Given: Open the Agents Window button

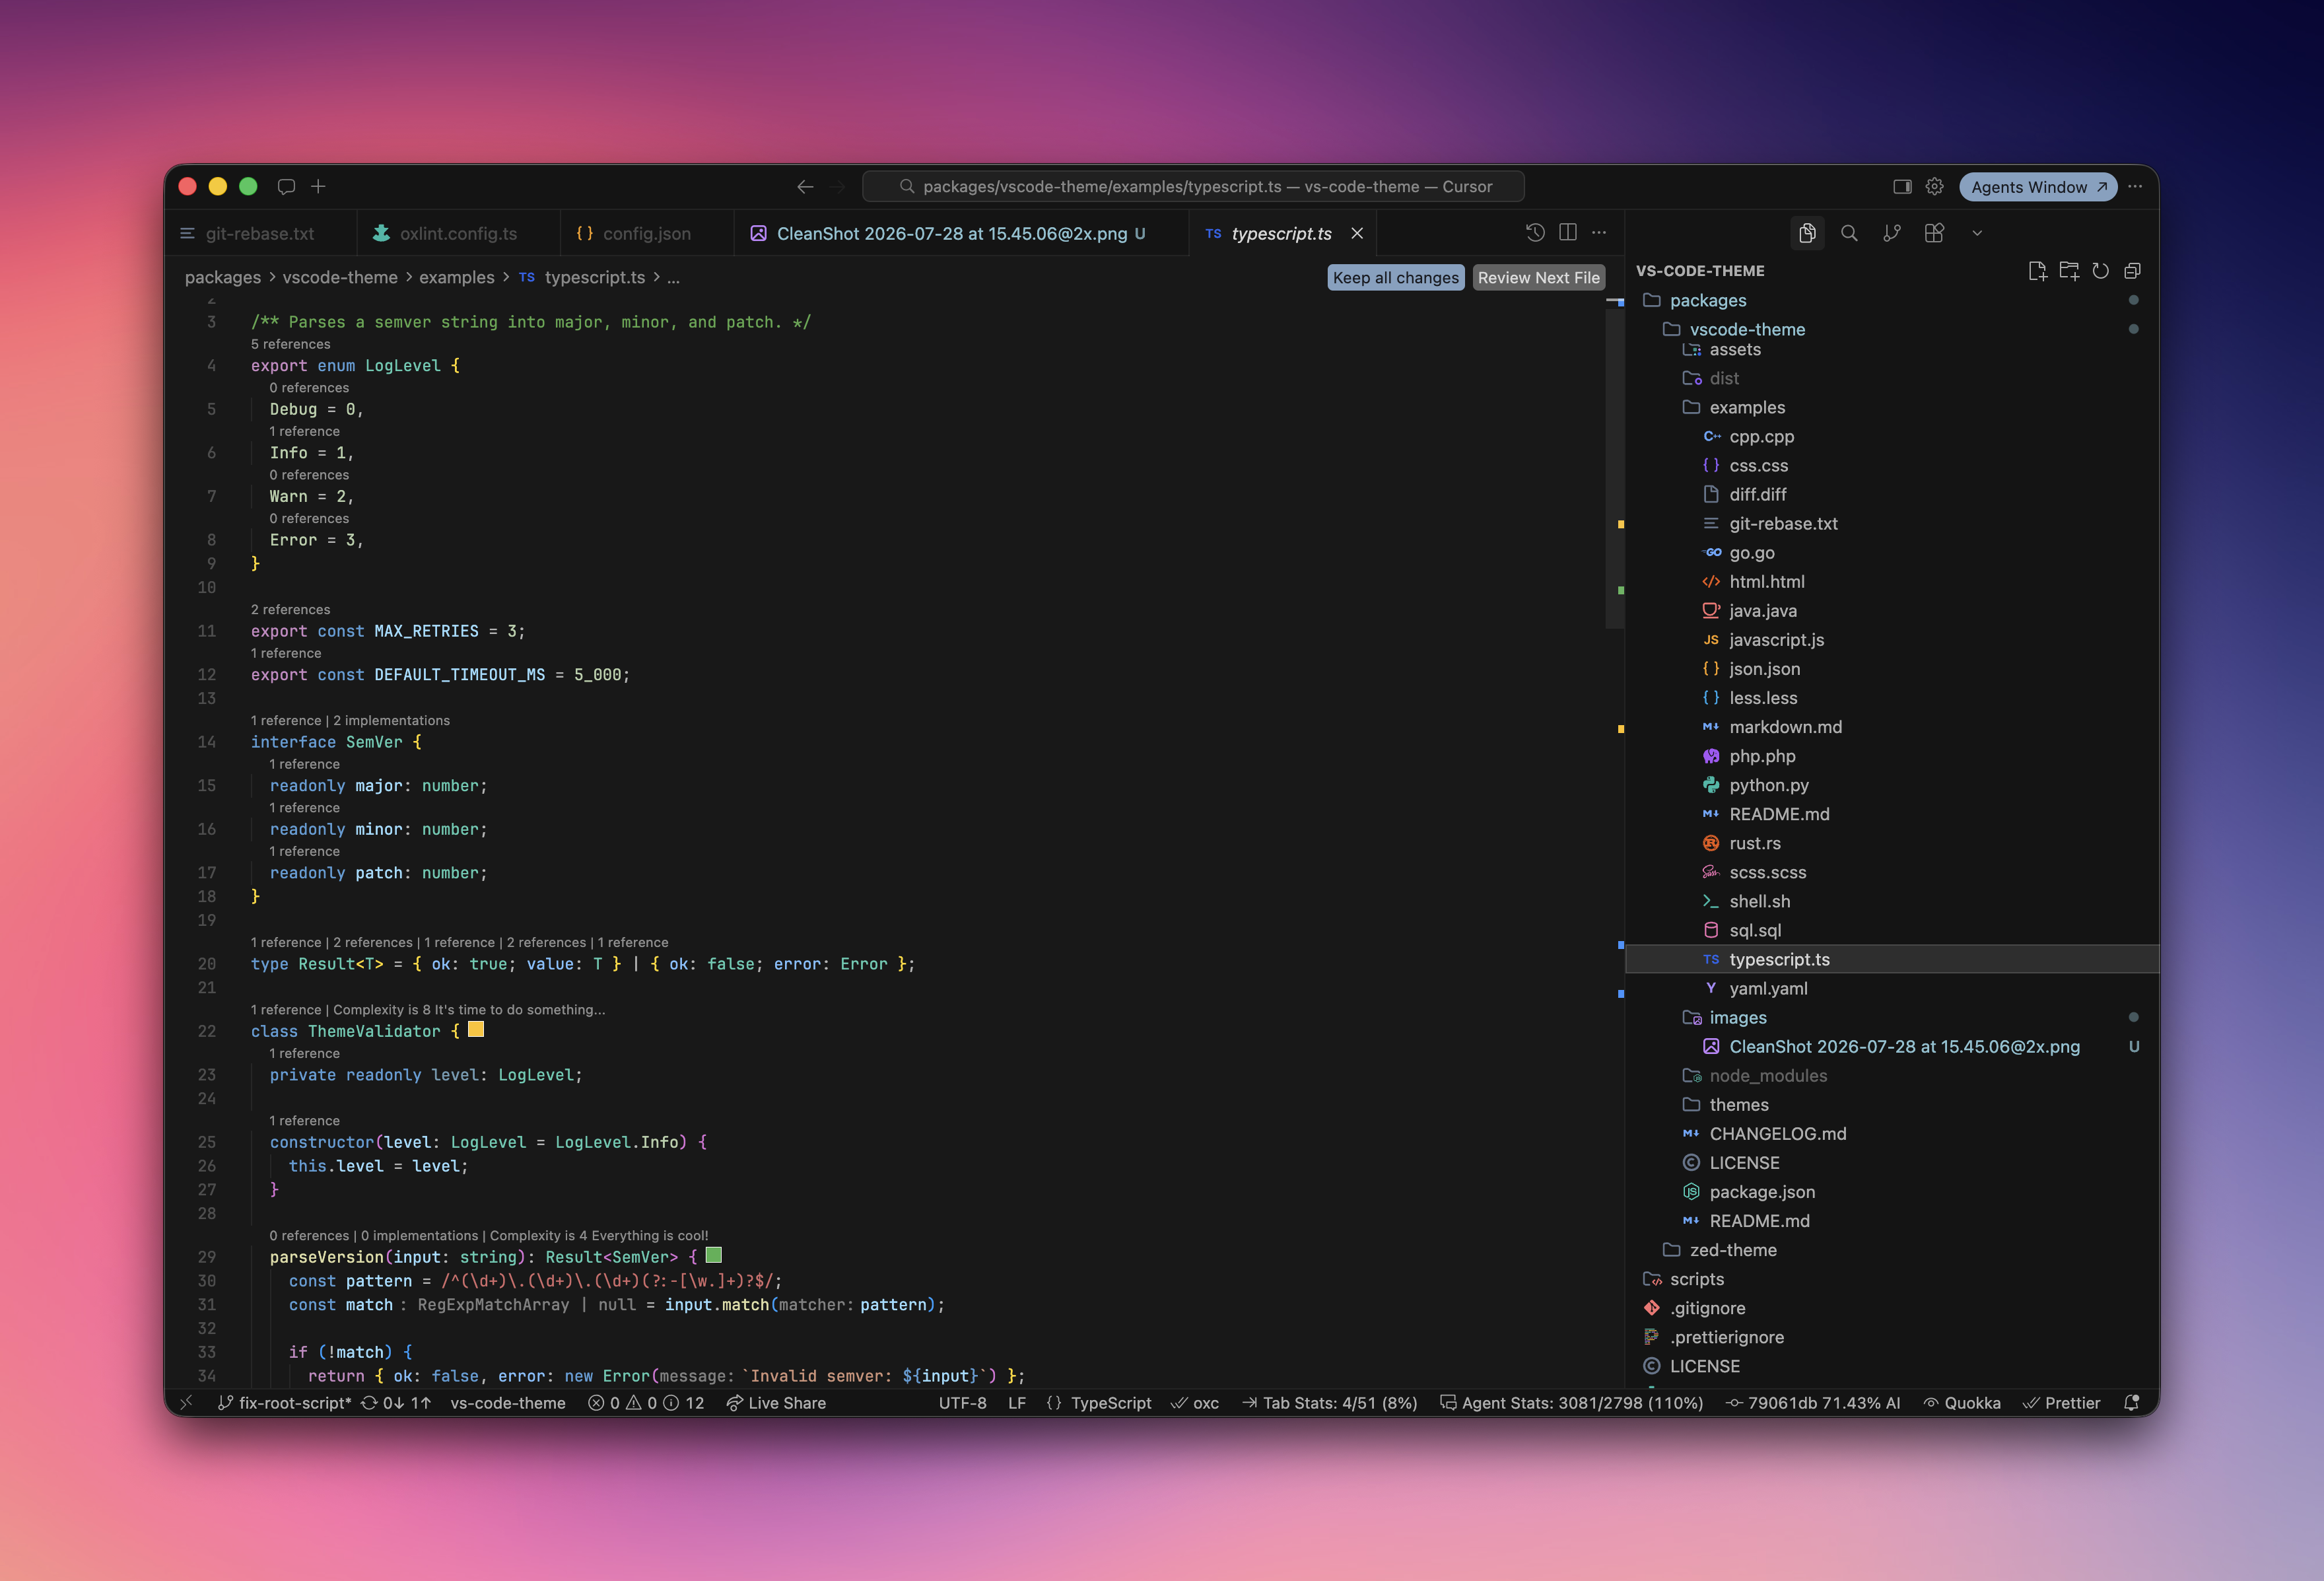Looking at the screenshot, I should coord(2037,187).
